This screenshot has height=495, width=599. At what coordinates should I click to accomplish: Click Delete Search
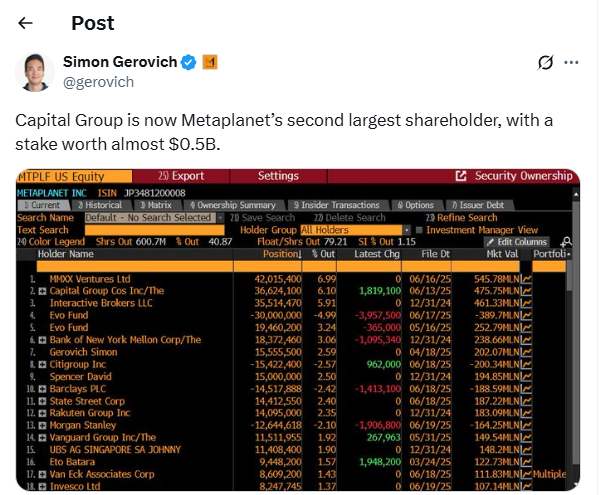(350, 218)
